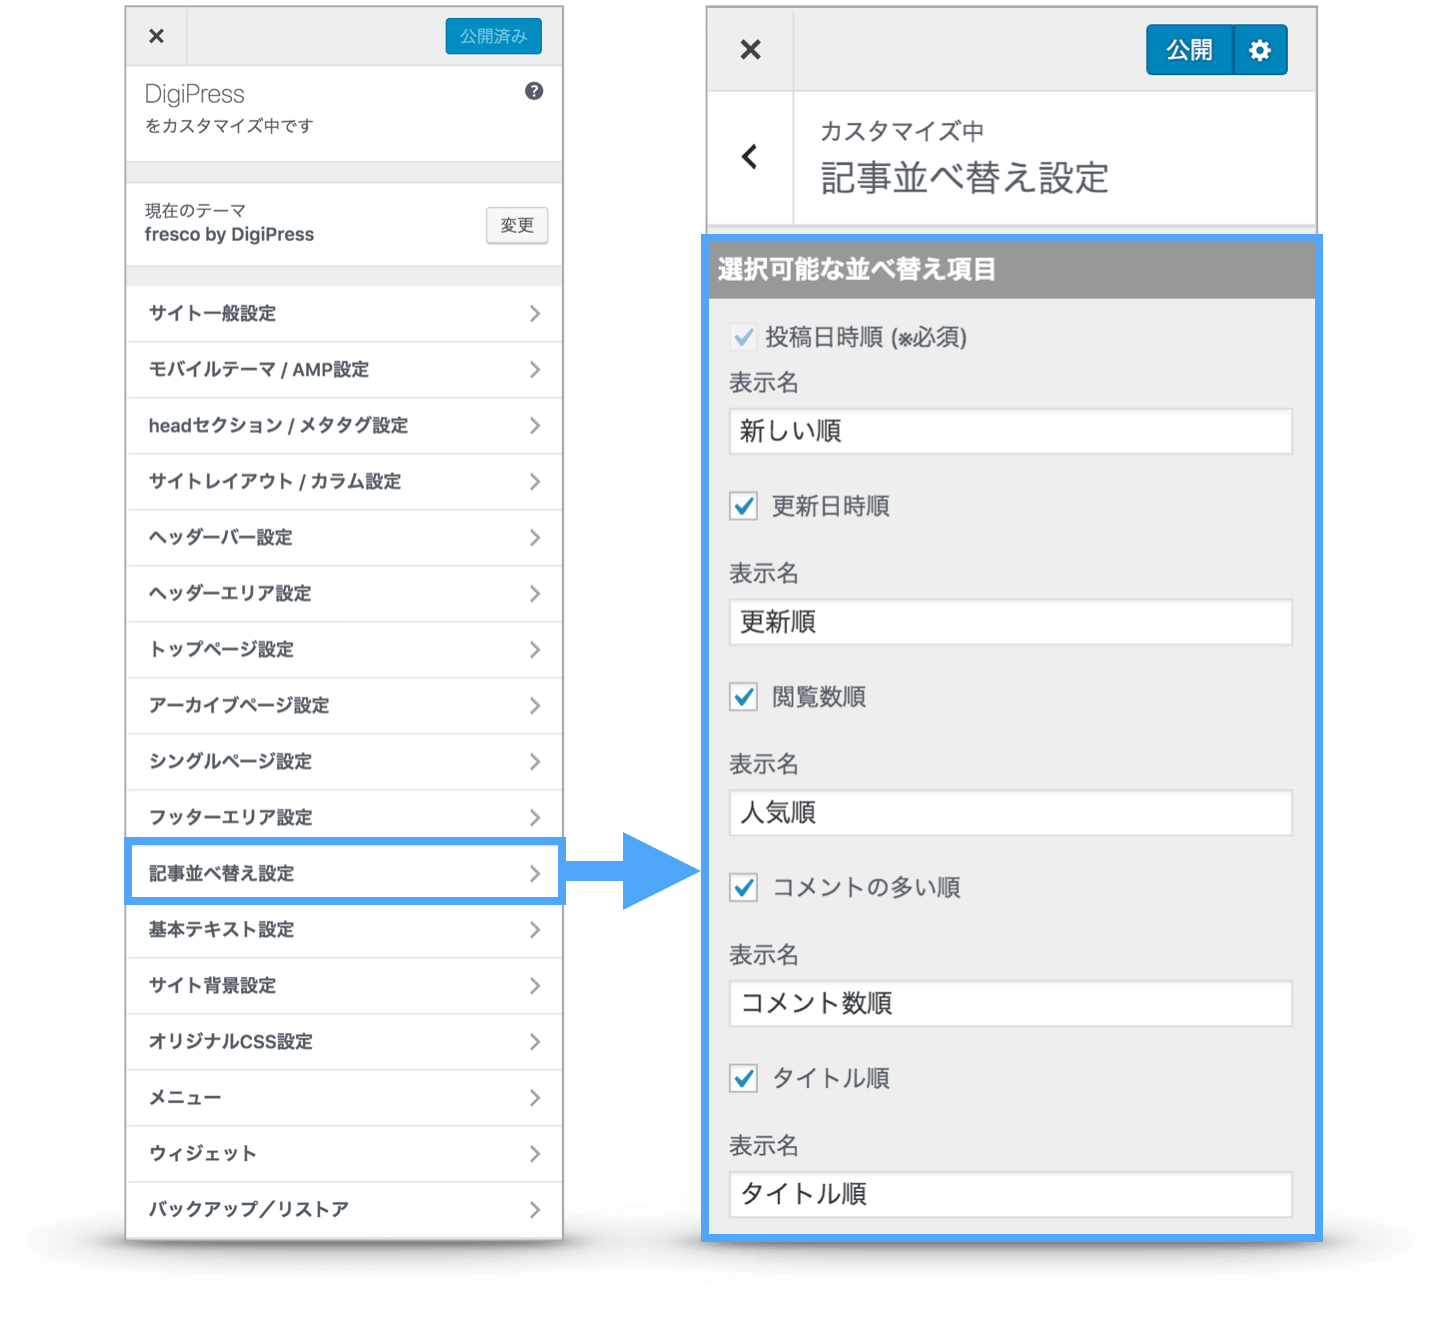Expand the ウィジェット section chevron
This screenshot has height=1322, width=1432.
pyautogui.click(x=535, y=1154)
